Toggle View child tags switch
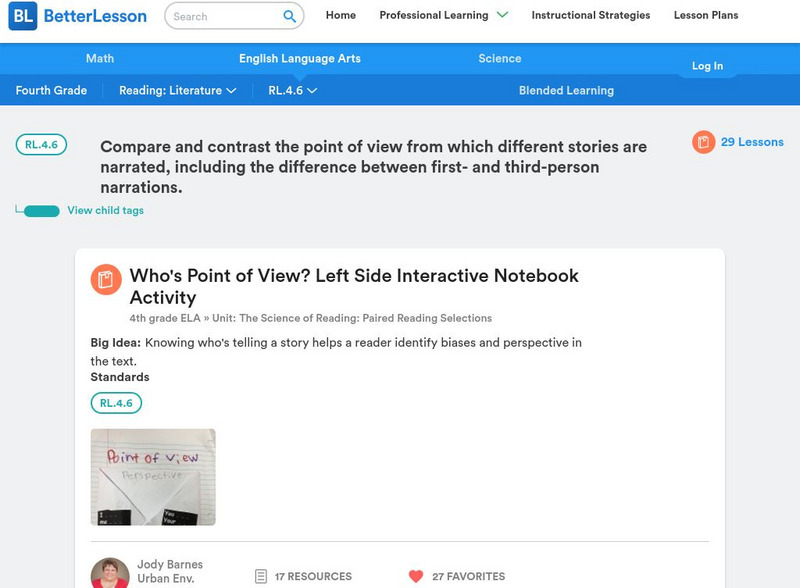The image size is (800, 588). click(41, 211)
